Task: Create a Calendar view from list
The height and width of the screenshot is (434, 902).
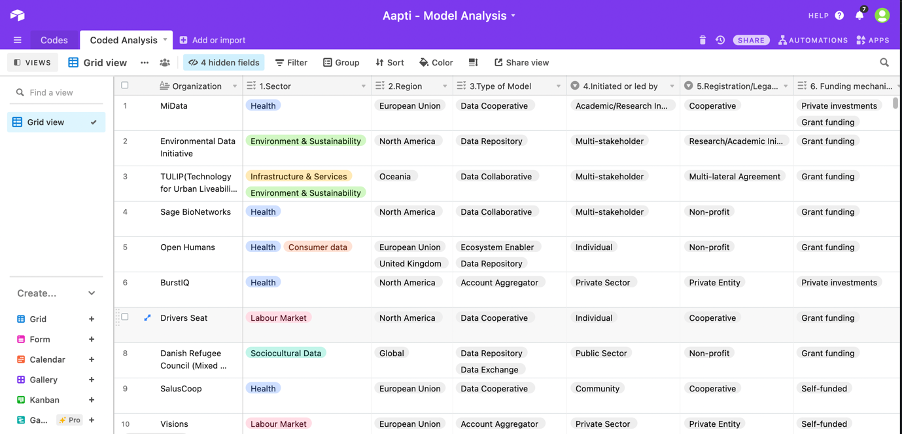Action: (47, 359)
